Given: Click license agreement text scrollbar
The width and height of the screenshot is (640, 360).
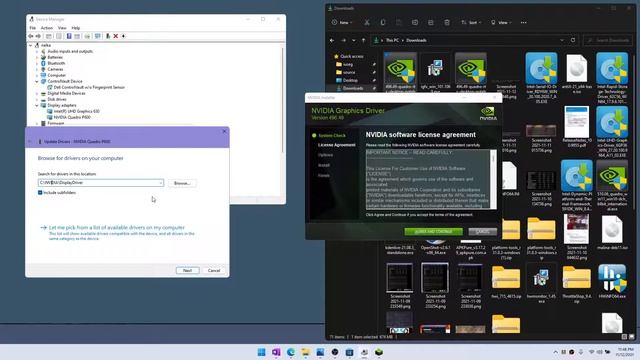Looking at the screenshot, I should tap(493, 179).
